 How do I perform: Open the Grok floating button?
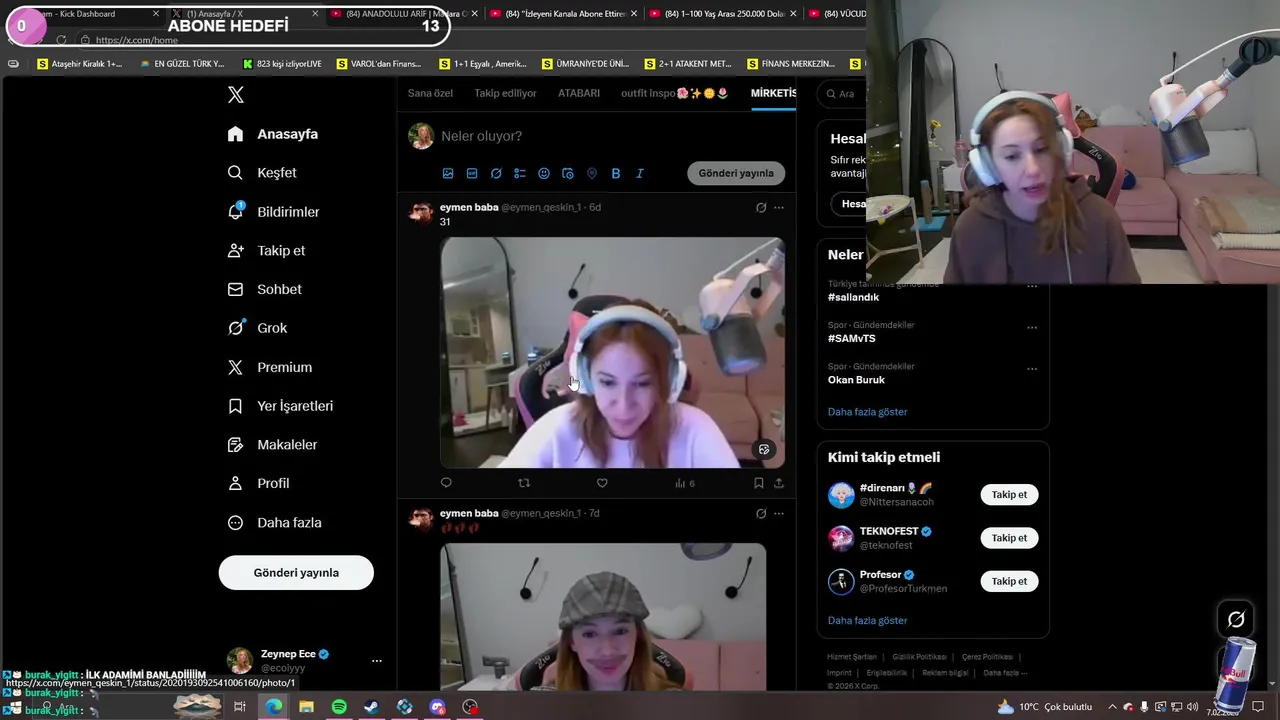1236,619
